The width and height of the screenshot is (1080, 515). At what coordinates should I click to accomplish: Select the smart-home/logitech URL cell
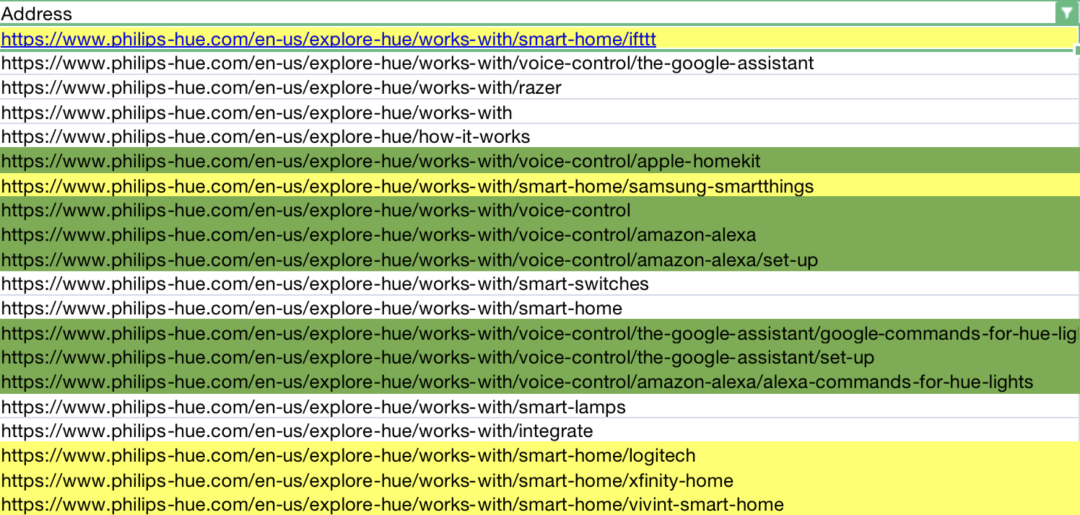pyautogui.click(x=540, y=456)
